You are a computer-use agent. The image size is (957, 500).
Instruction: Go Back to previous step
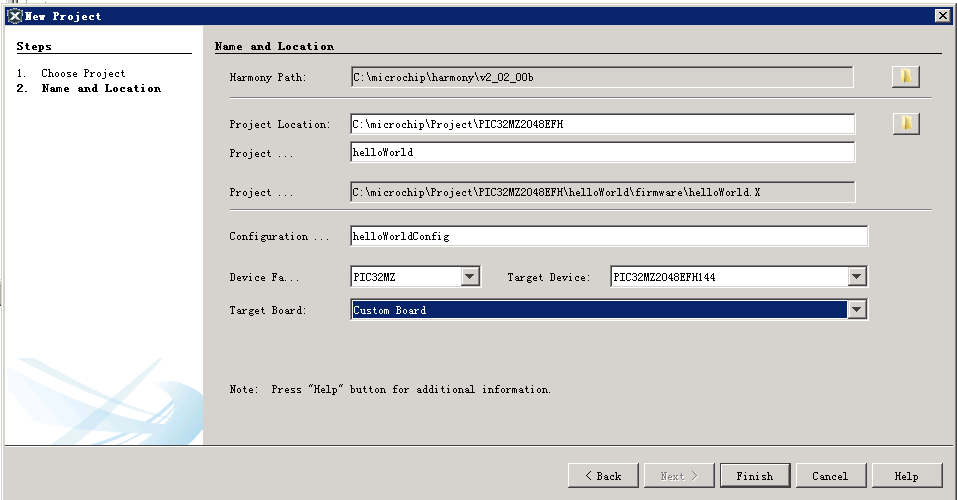[603, 476]
